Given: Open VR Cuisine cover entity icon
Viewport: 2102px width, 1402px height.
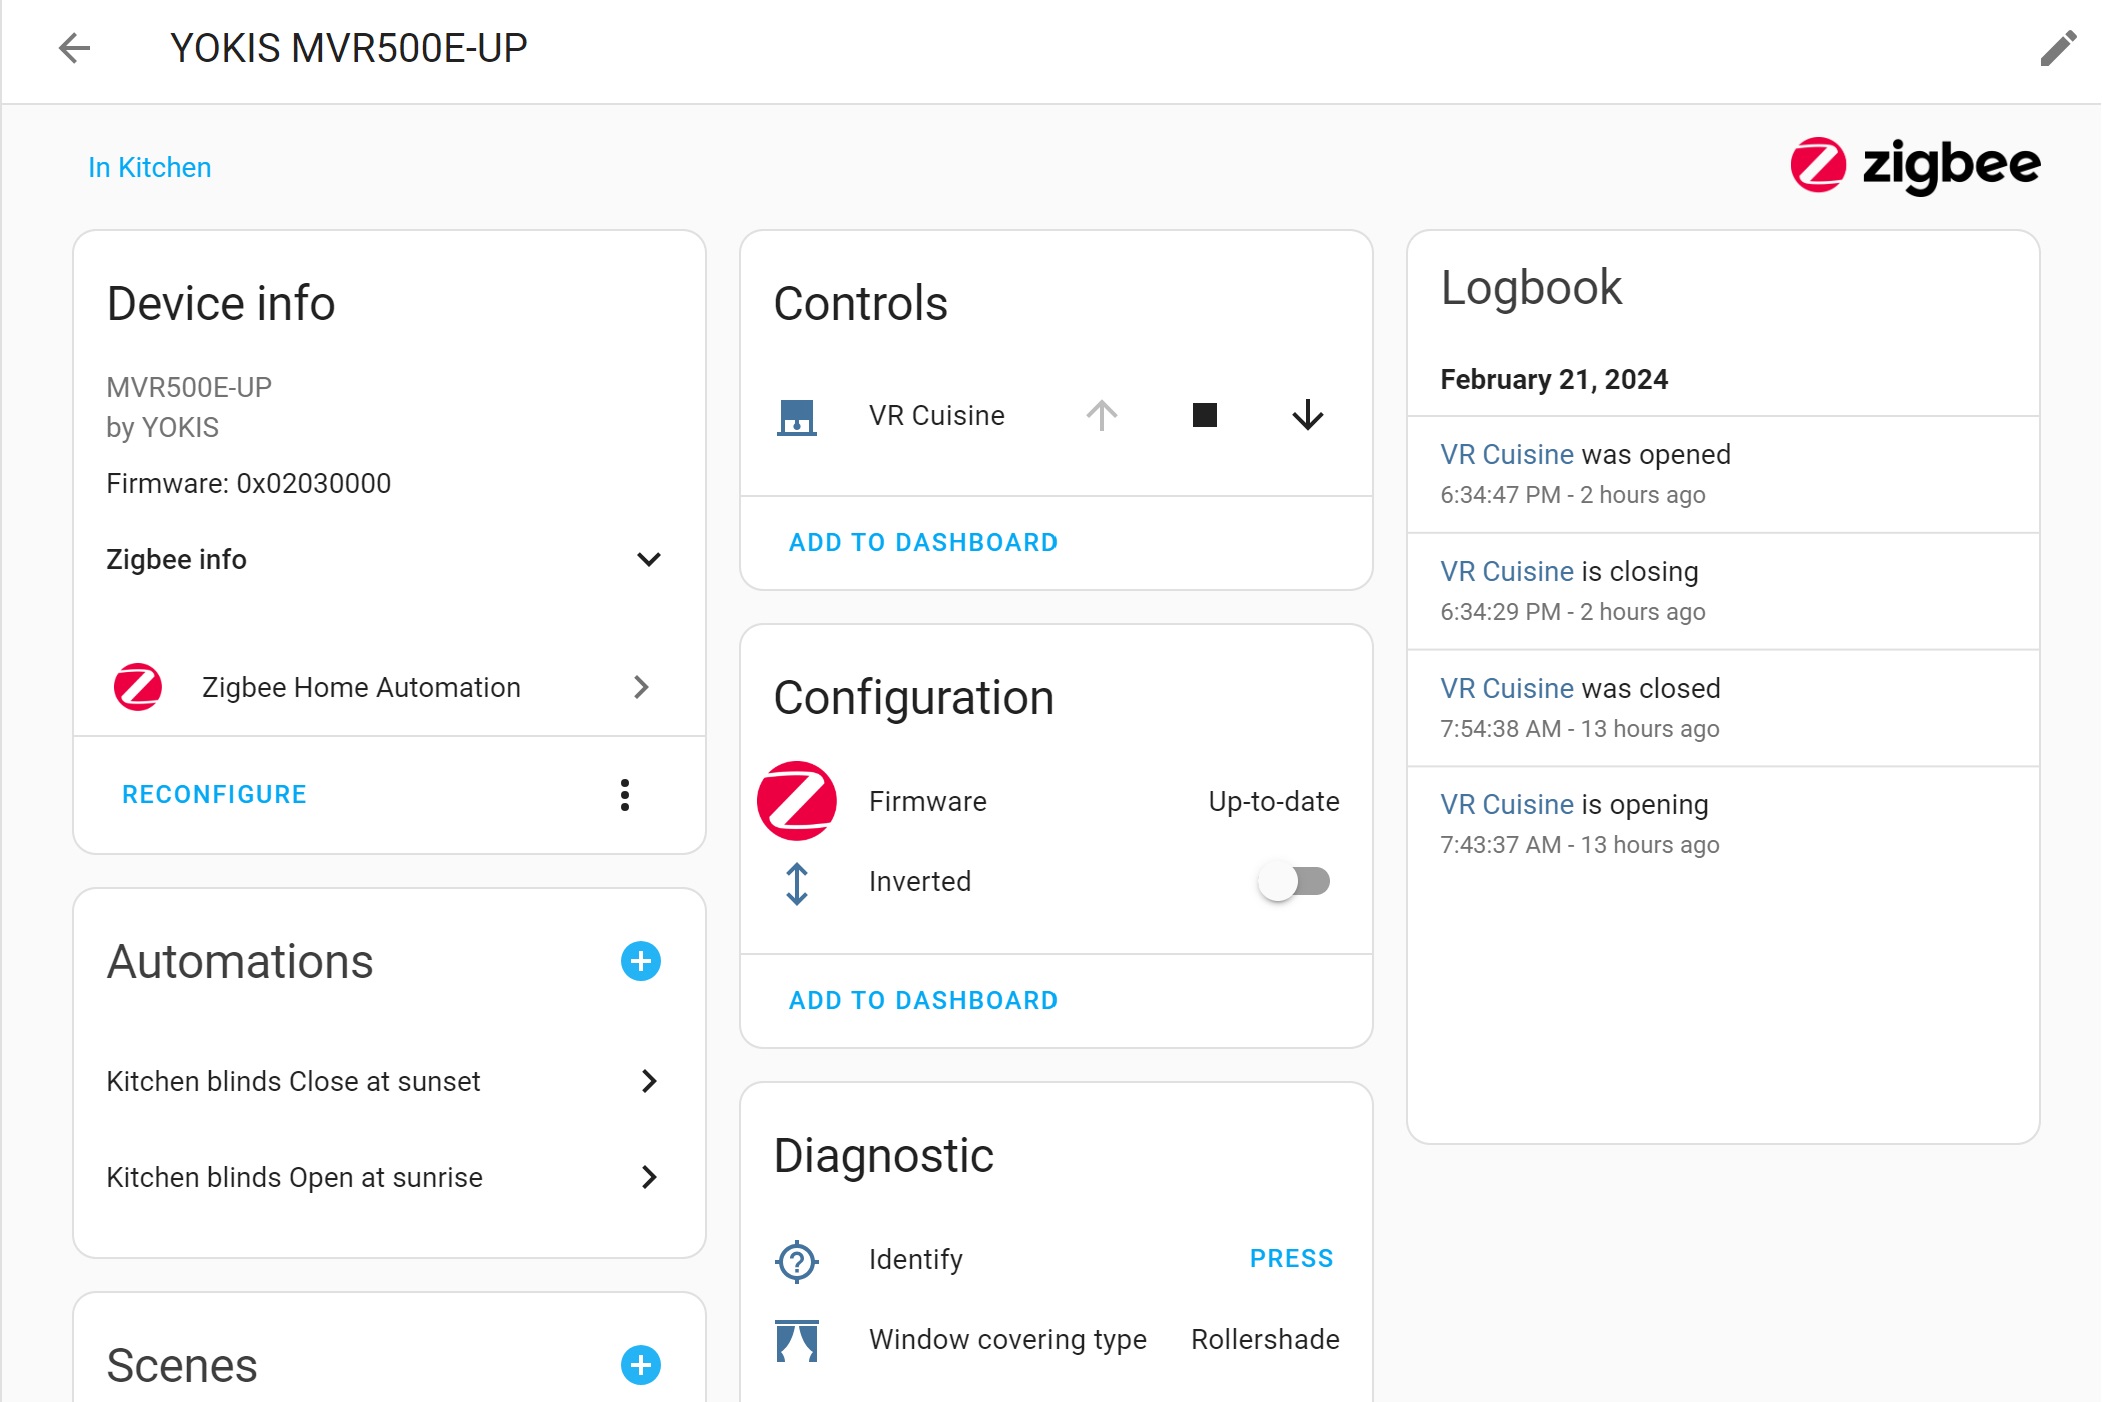Looking at the screenshot, I should pyautogui.click(x=797, y=416).
